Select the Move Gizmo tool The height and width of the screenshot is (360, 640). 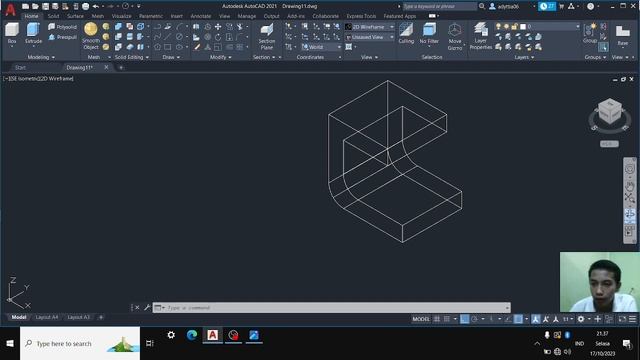pyautogui.click(x=455, y=36)
